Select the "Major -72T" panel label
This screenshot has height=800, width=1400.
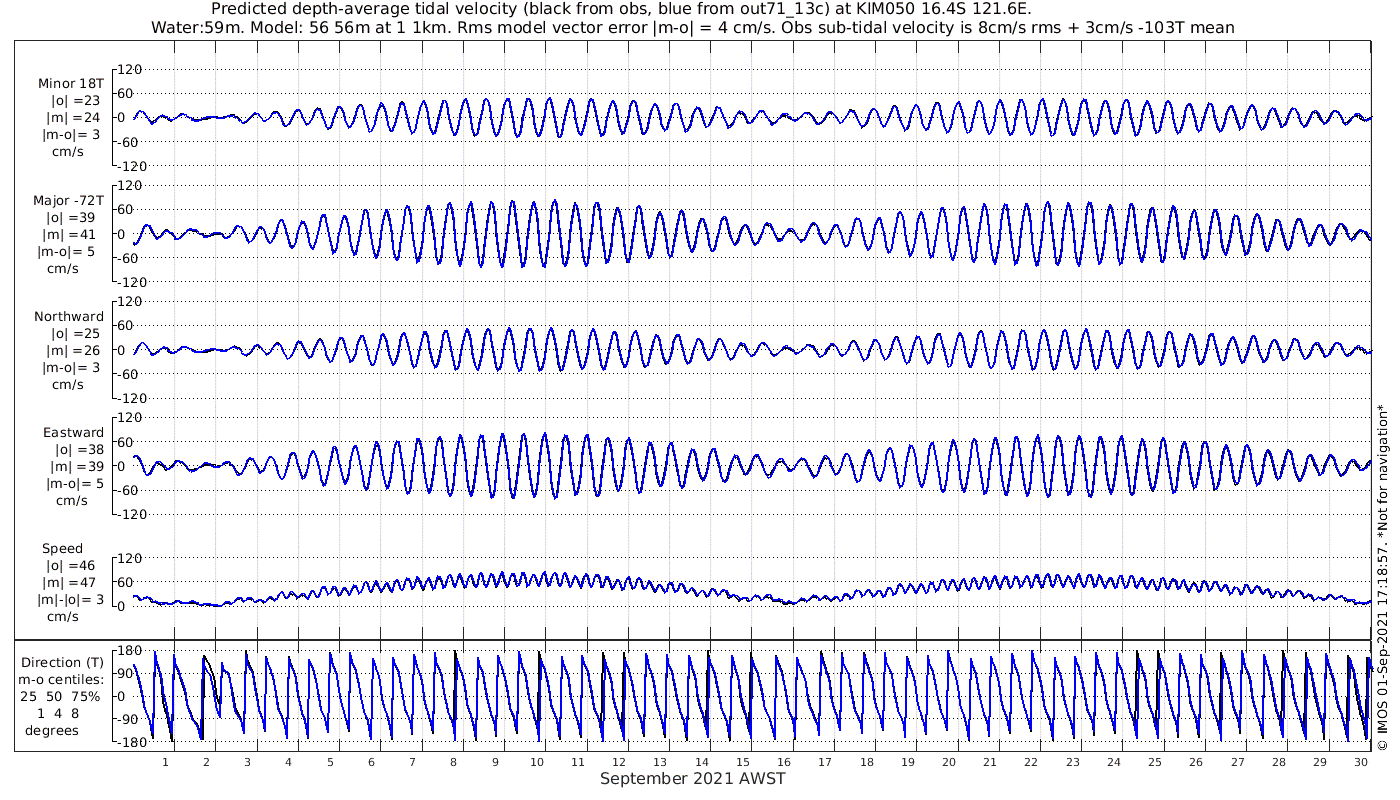tap(68, 201)
